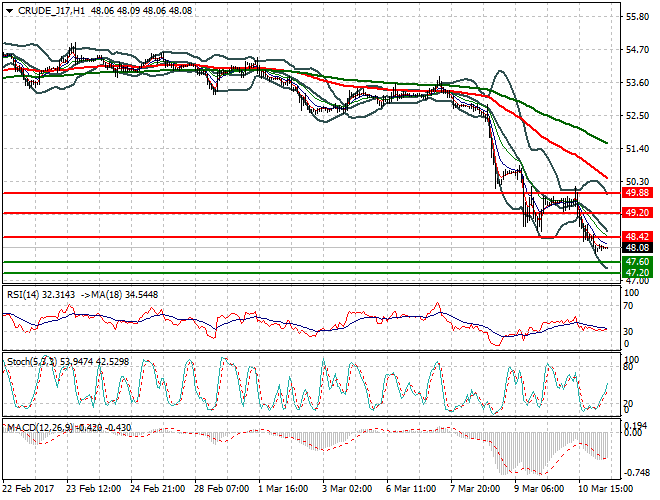Select the red 49.20 price level label
This screenshot has width=660, height=500.
(x=637, y=213)
